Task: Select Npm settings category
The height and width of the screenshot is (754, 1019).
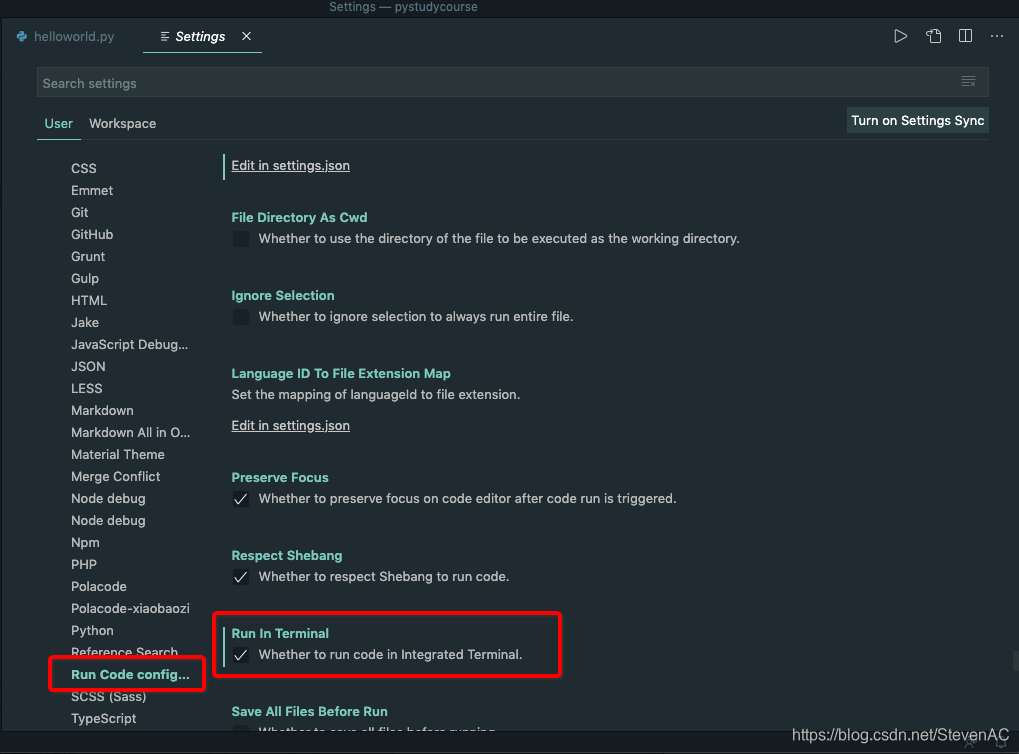Action: coord(85,543)
